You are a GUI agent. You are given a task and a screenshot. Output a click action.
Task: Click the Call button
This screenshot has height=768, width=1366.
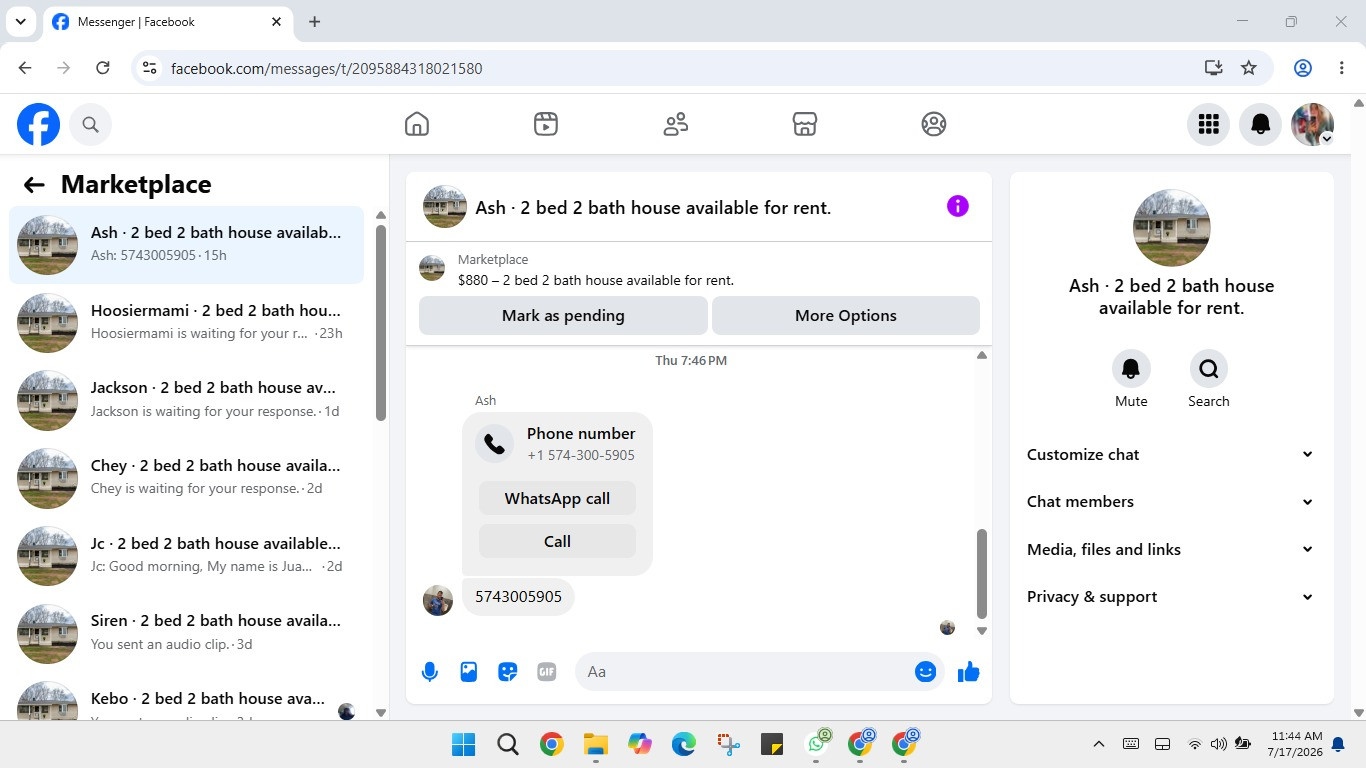pos(557,541)
